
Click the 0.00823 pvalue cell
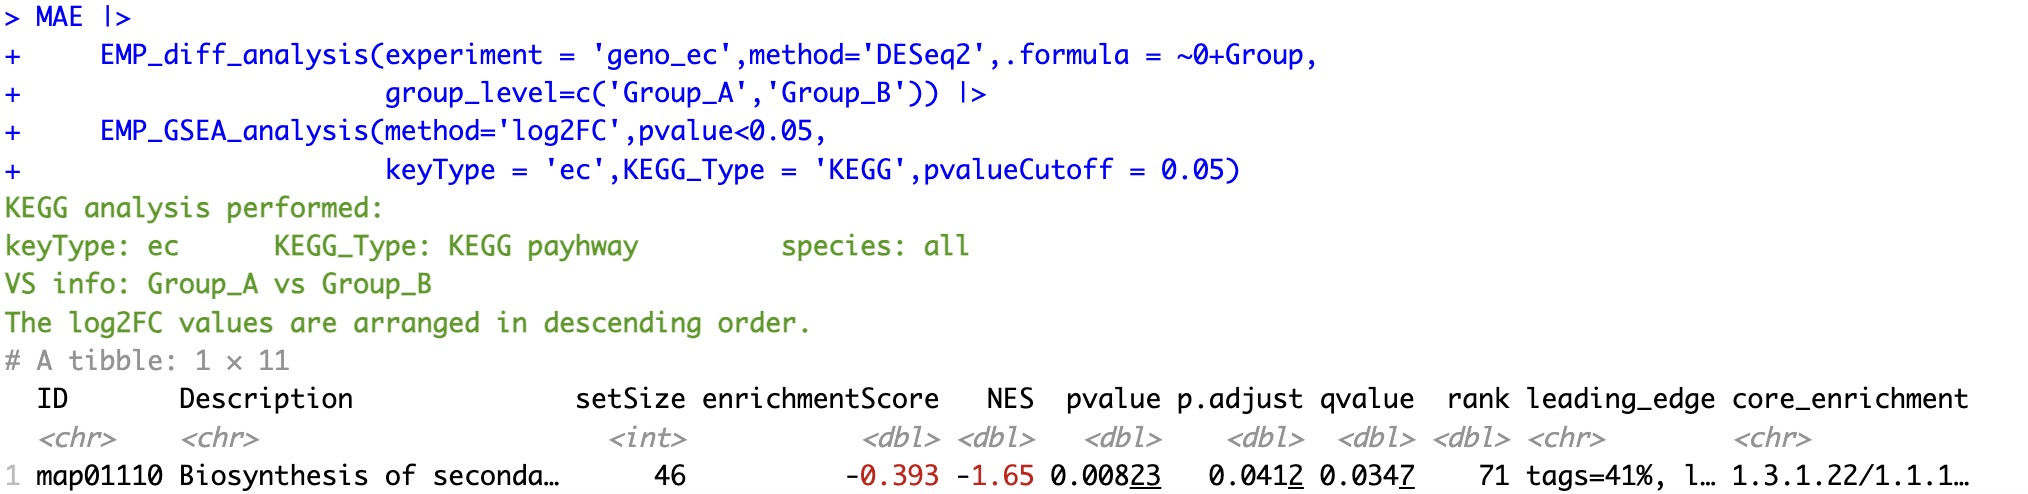(1105, 475)
